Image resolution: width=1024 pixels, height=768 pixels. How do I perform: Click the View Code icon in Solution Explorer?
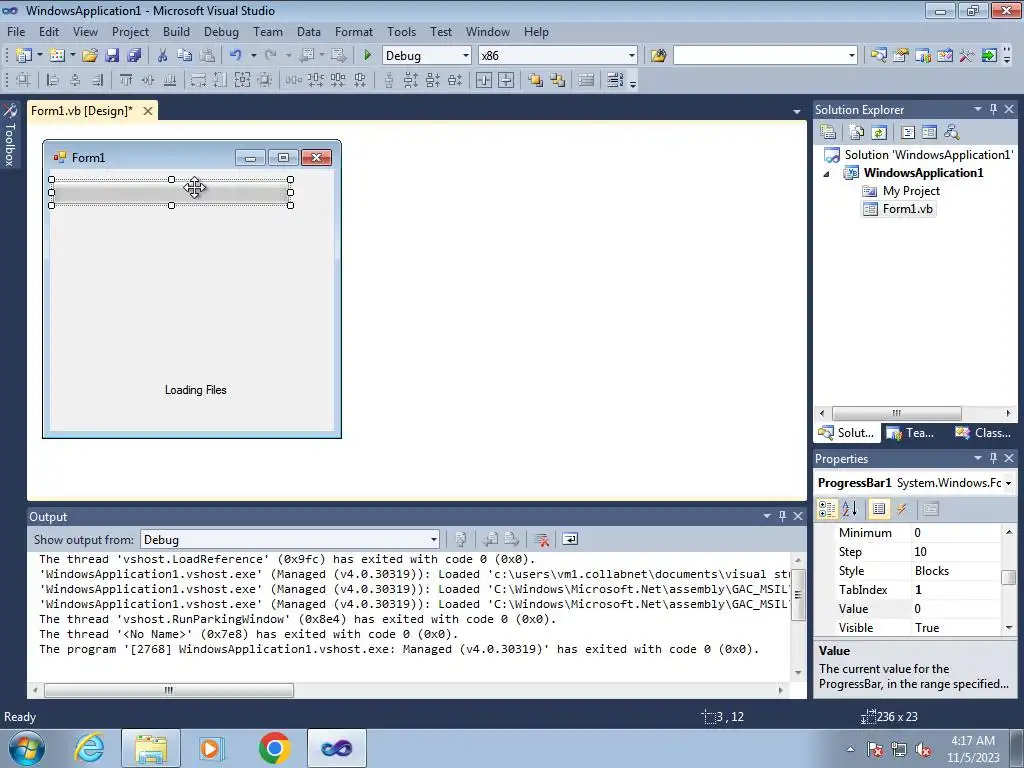click(908, 133)
